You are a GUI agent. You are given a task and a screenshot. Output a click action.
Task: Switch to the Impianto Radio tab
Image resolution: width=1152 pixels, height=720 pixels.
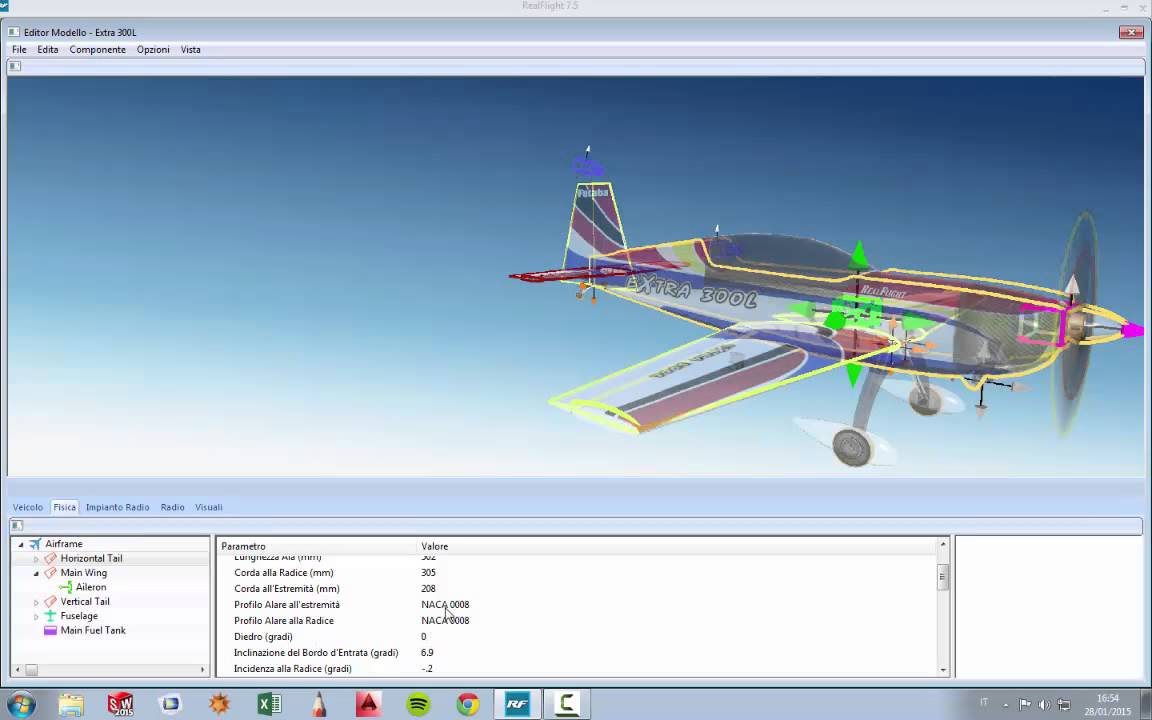coord(118,507)
